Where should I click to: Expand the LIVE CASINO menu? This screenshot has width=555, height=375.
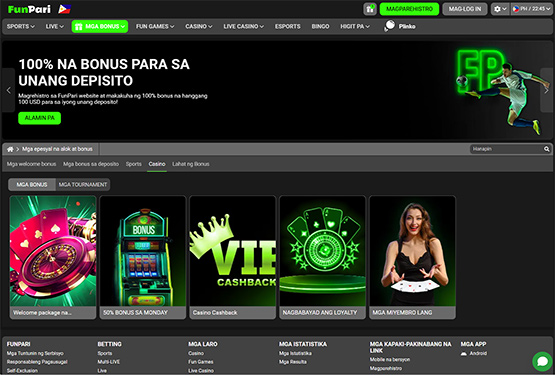point(243,26)
